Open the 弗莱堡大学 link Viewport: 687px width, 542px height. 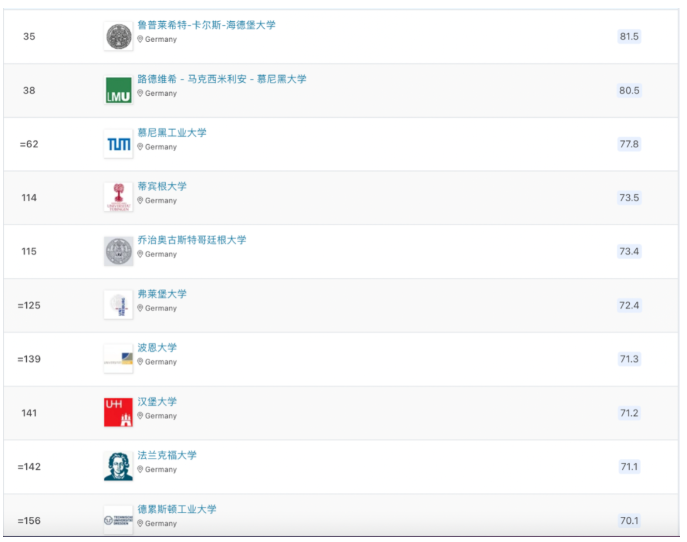[162, 294]
